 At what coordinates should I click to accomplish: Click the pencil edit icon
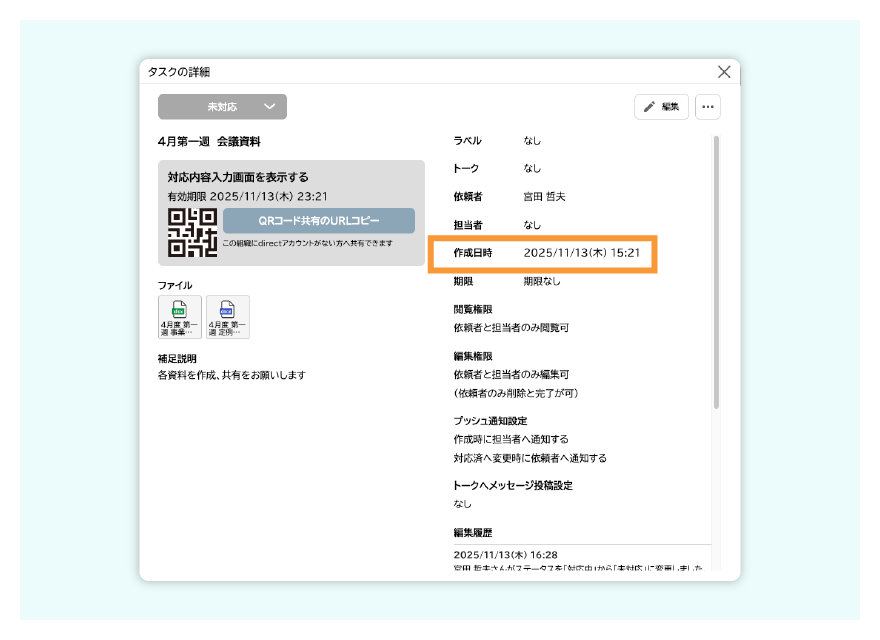coord(648,106)
